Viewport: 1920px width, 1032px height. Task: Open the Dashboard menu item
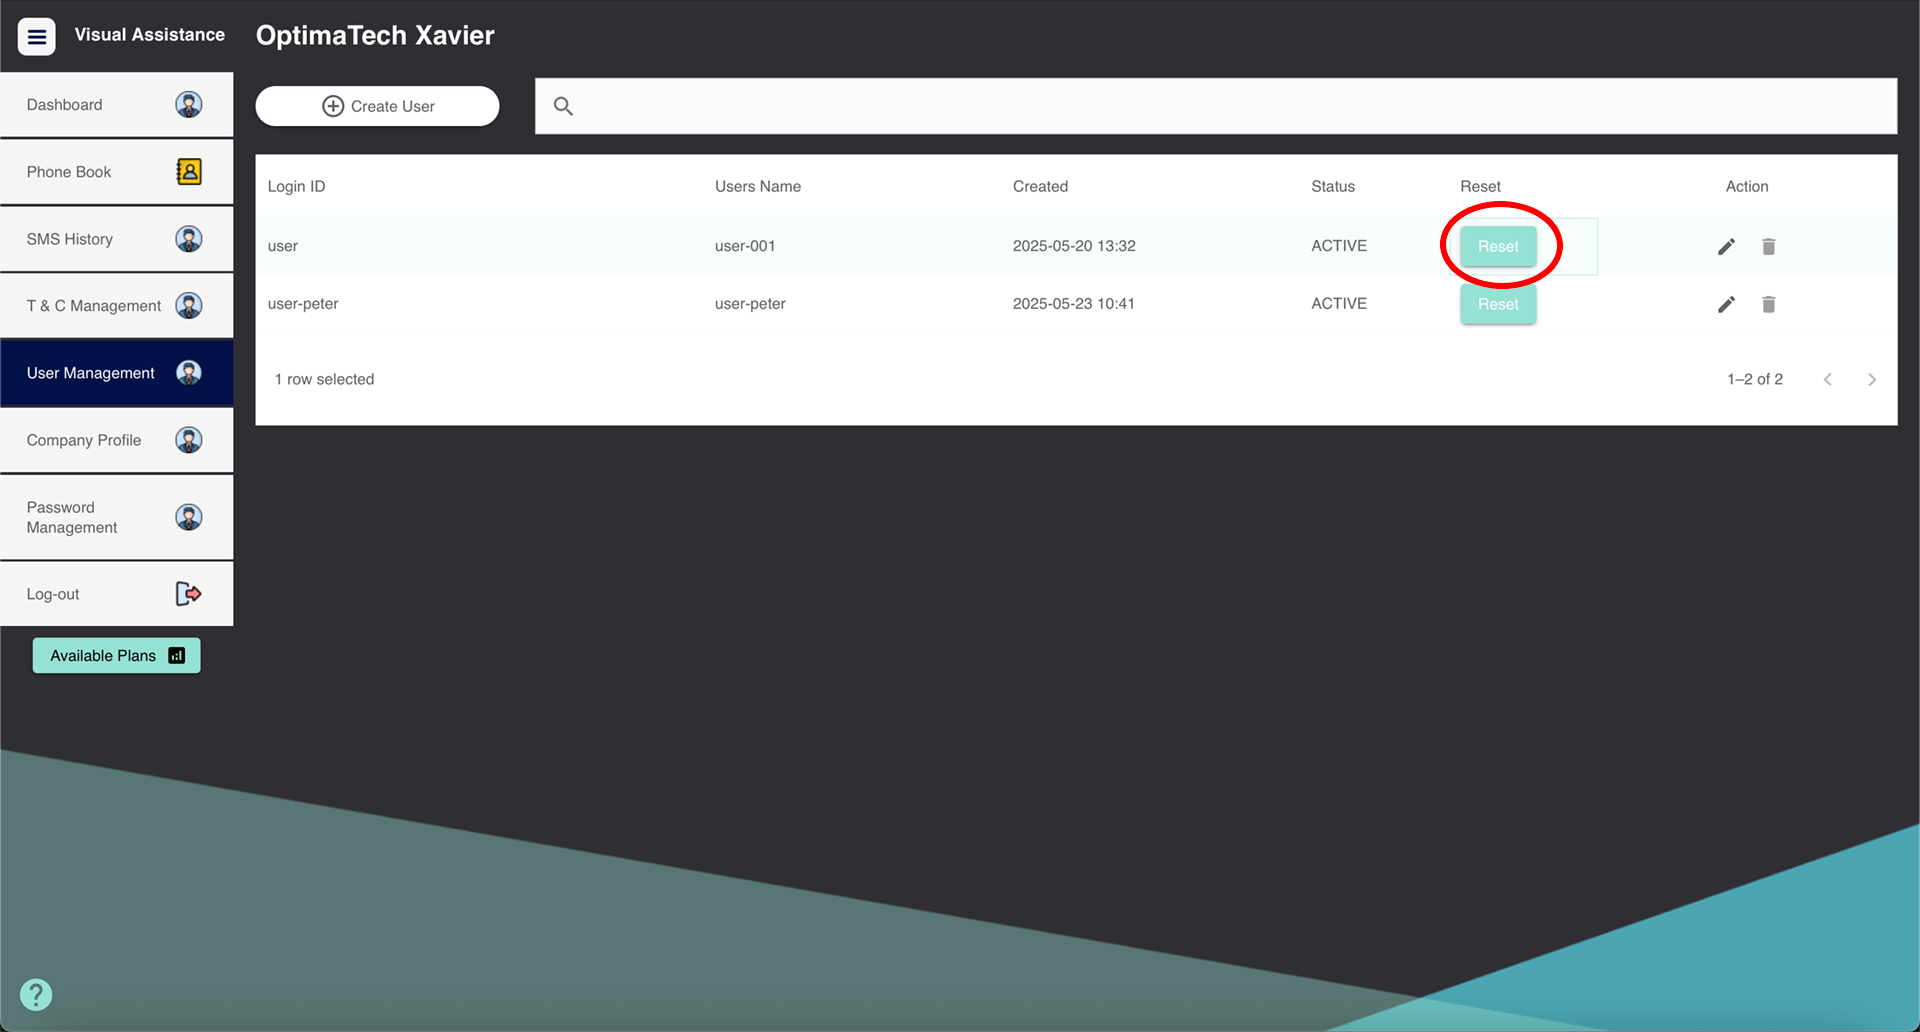coord(116,104)
